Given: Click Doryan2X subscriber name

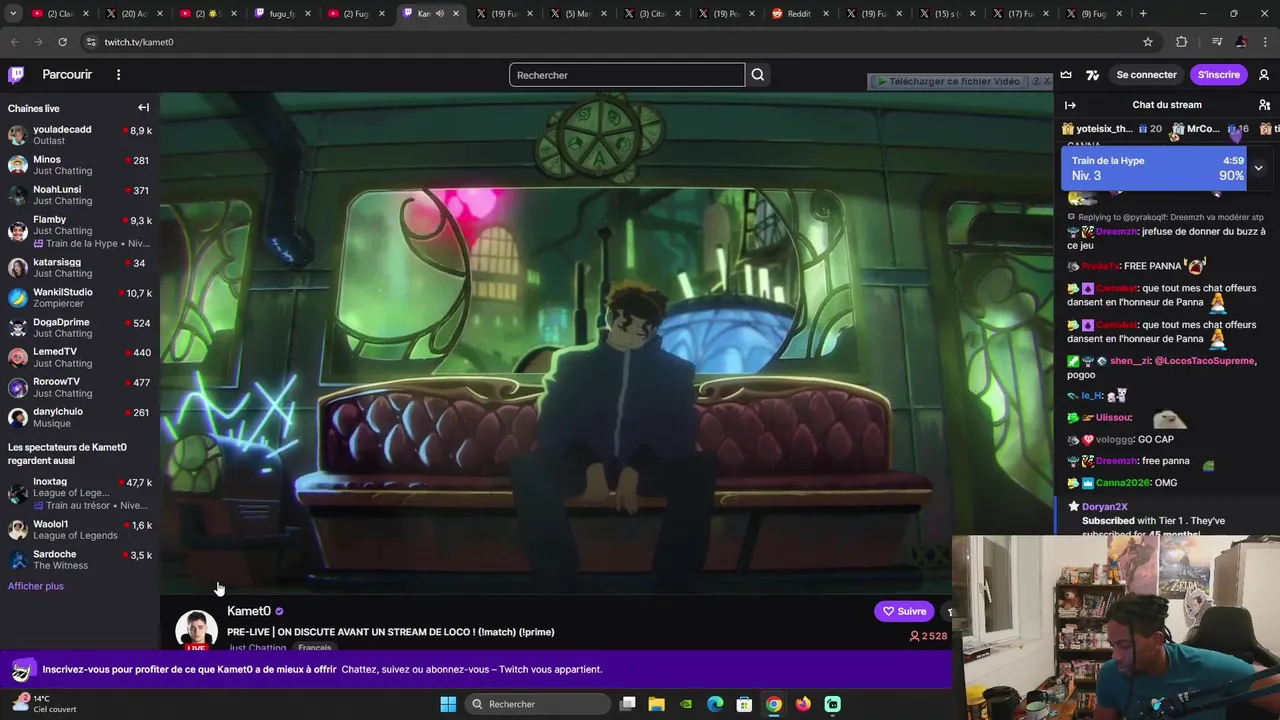Looking at the screenshot, I should click(1105, 507).
